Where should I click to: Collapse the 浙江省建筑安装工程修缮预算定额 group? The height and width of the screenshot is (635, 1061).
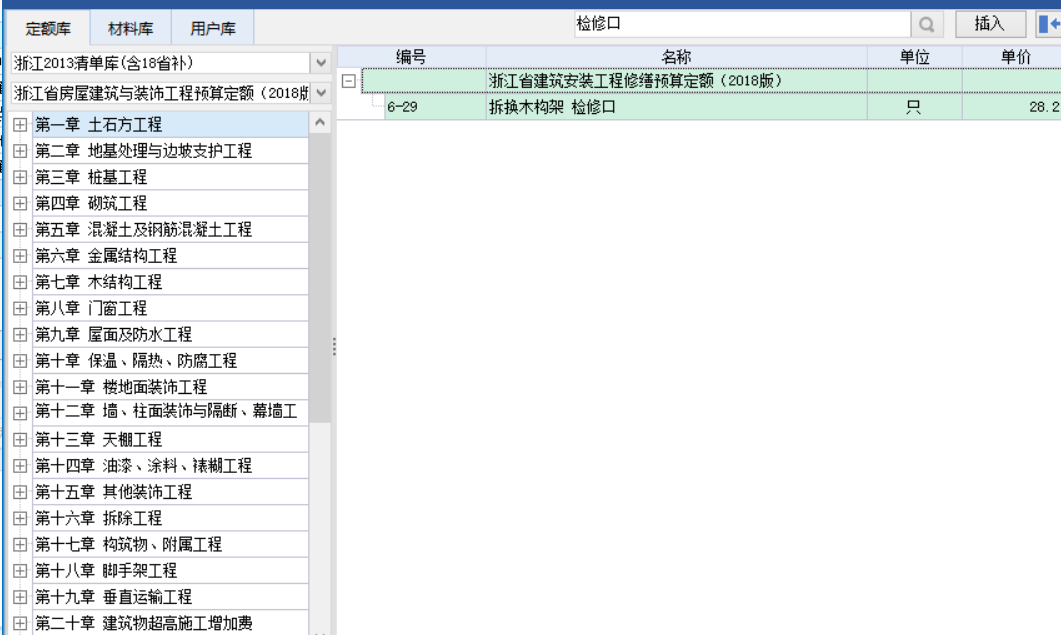(x=348, y=81)
